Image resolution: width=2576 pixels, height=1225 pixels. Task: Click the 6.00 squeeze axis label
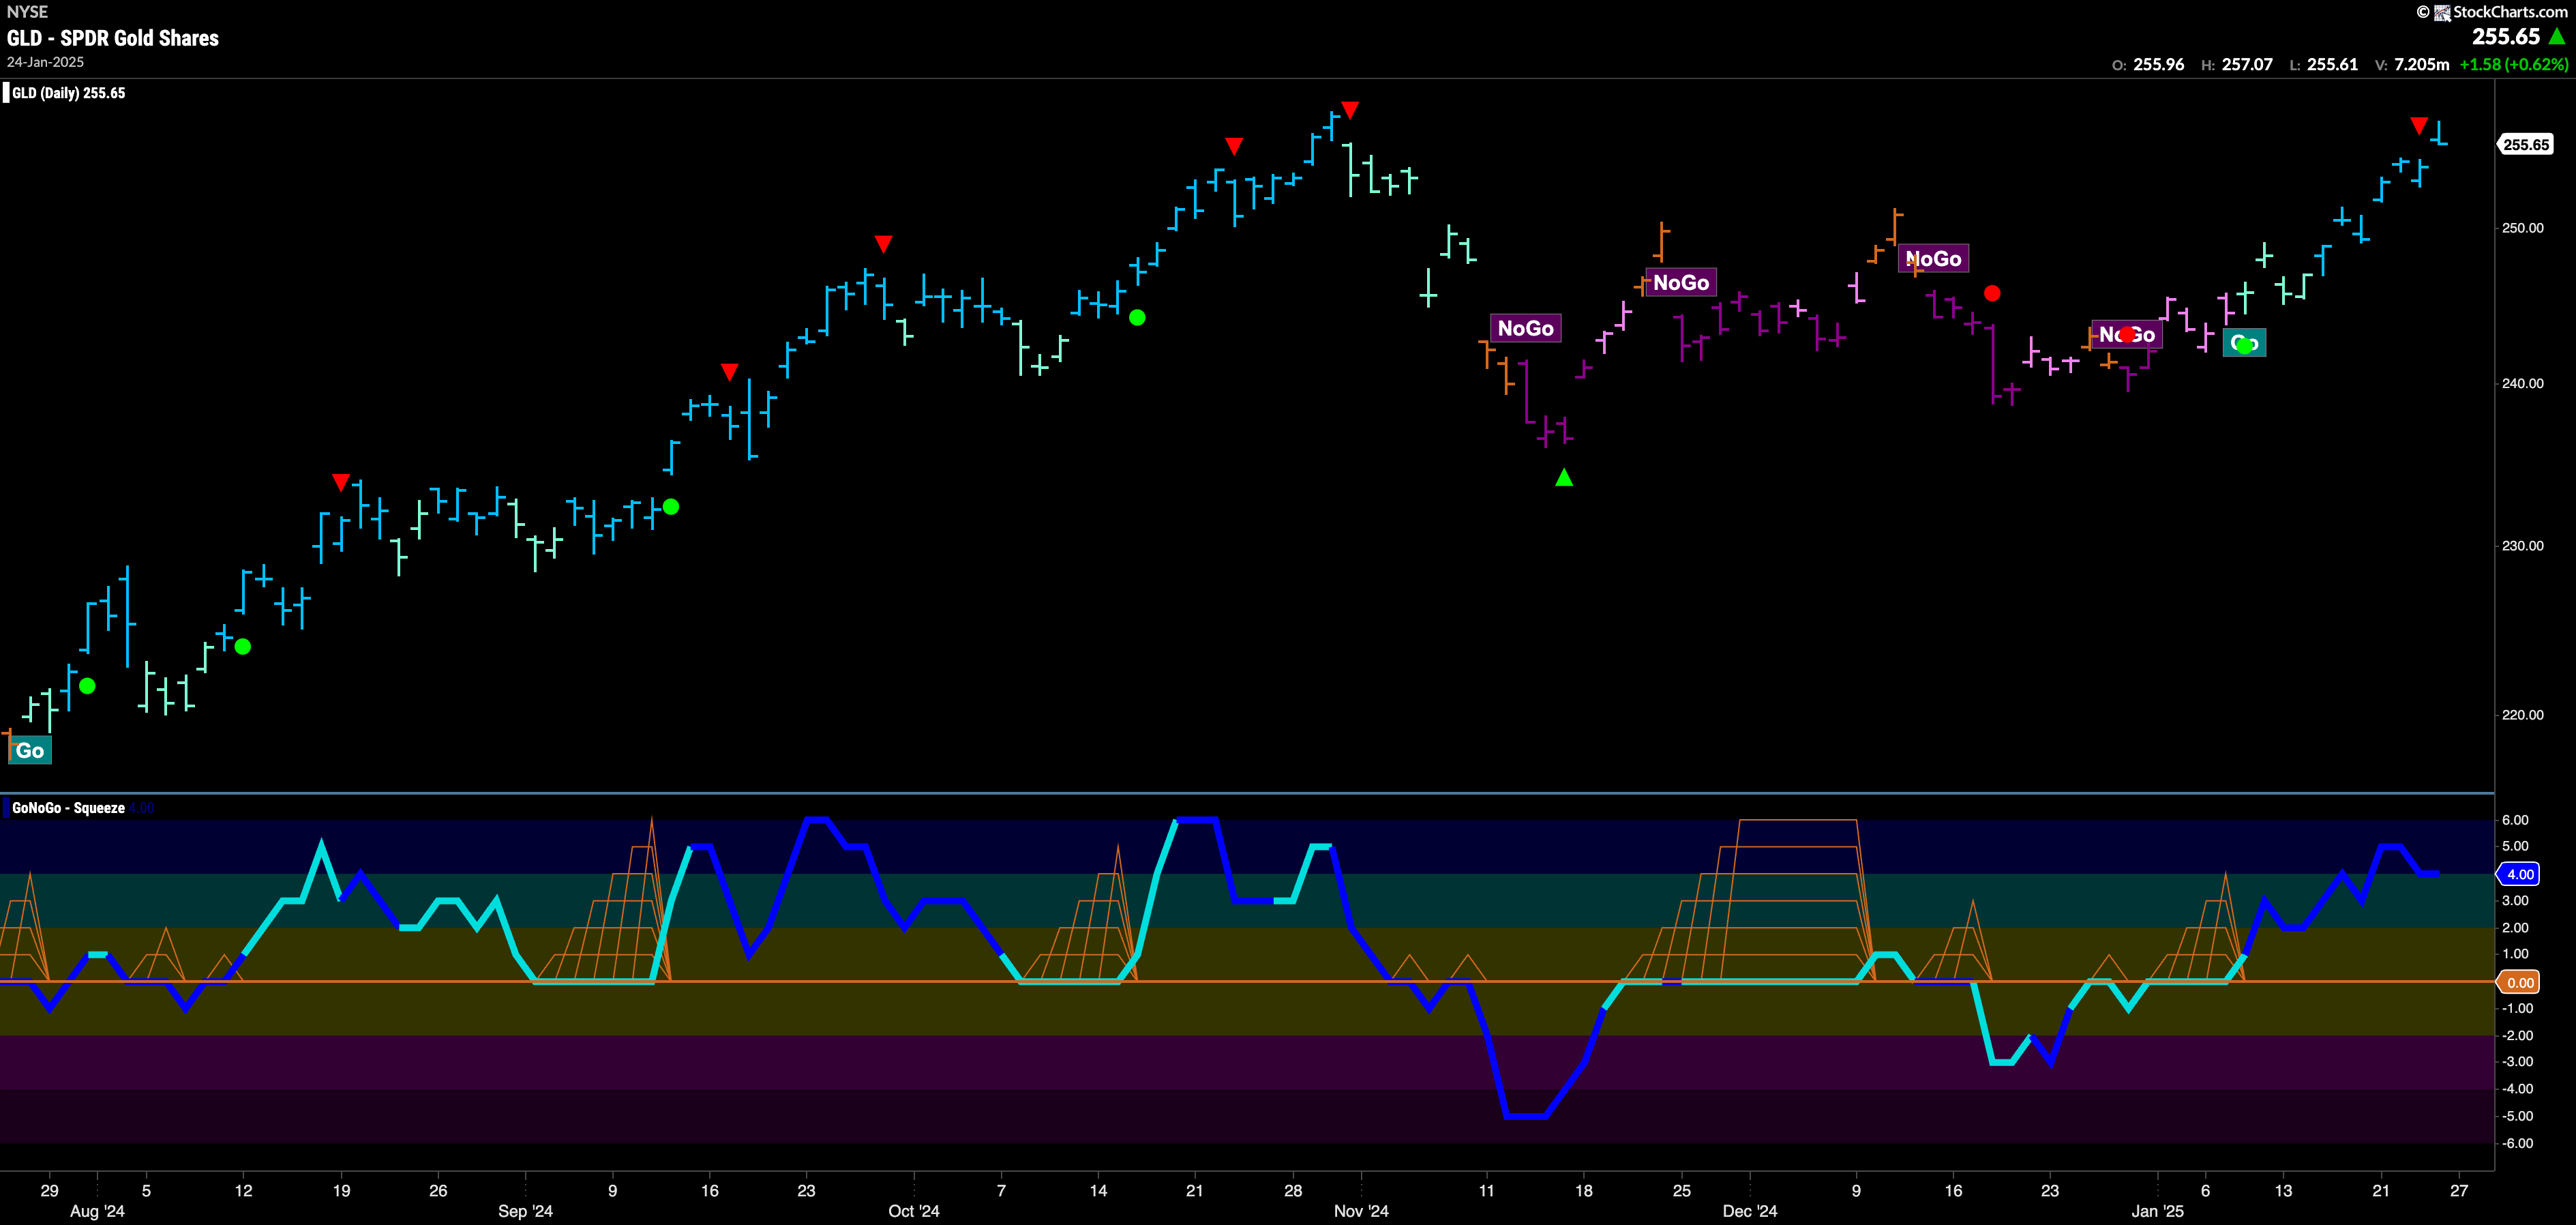[2515, 820]
